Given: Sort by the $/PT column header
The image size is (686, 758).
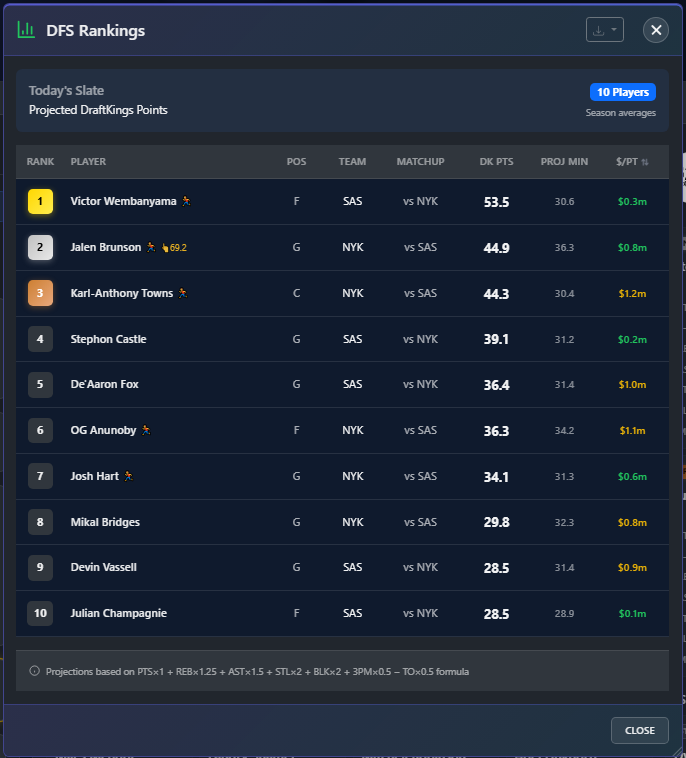Looking at the screenshot, I should (x=632, y=161).
